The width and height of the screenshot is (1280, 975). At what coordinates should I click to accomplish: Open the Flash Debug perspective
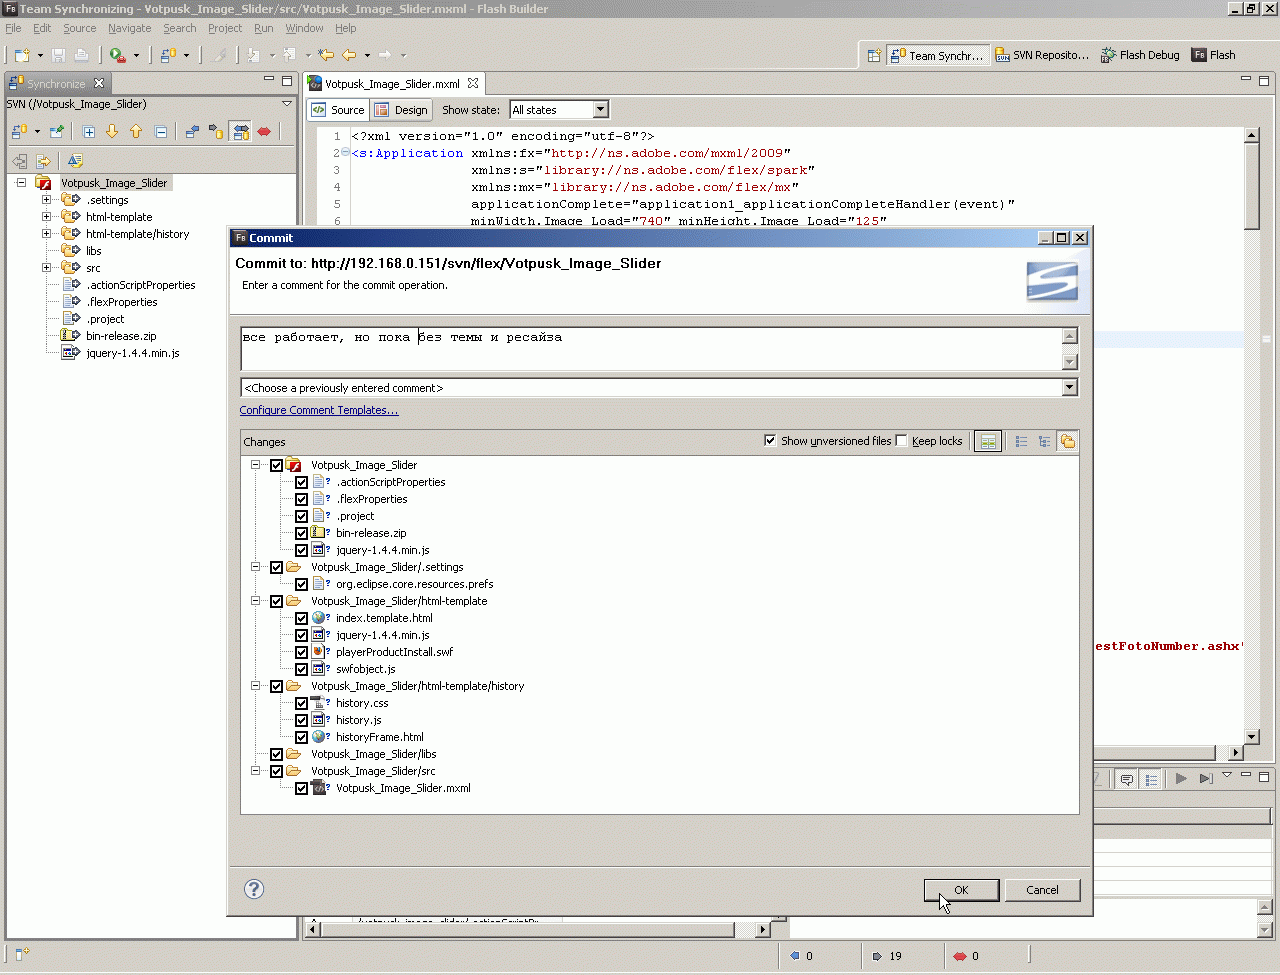point(1140,55)
